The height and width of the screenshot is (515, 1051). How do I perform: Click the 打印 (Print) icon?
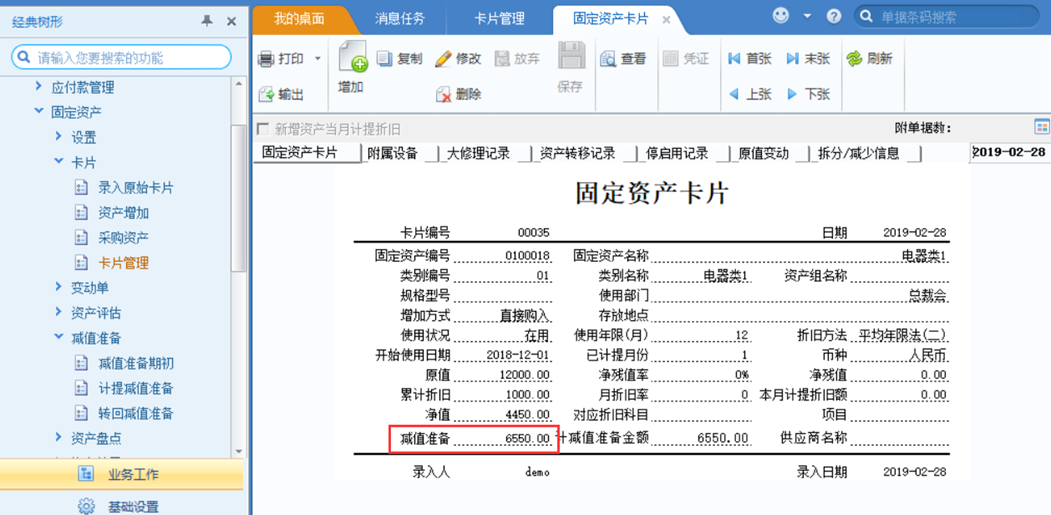click(x=266, y=59)
